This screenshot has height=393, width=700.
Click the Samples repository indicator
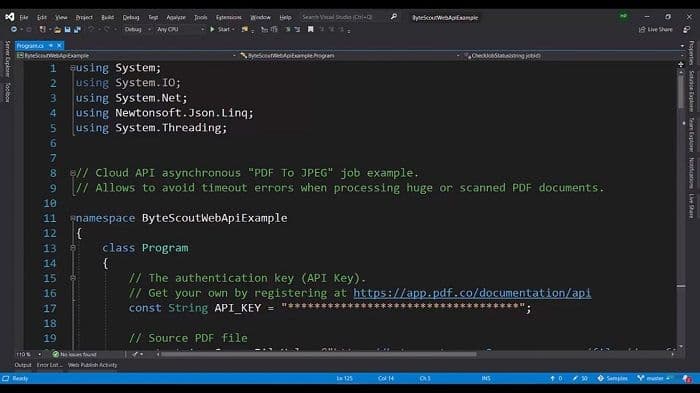(x=612, y=378)
